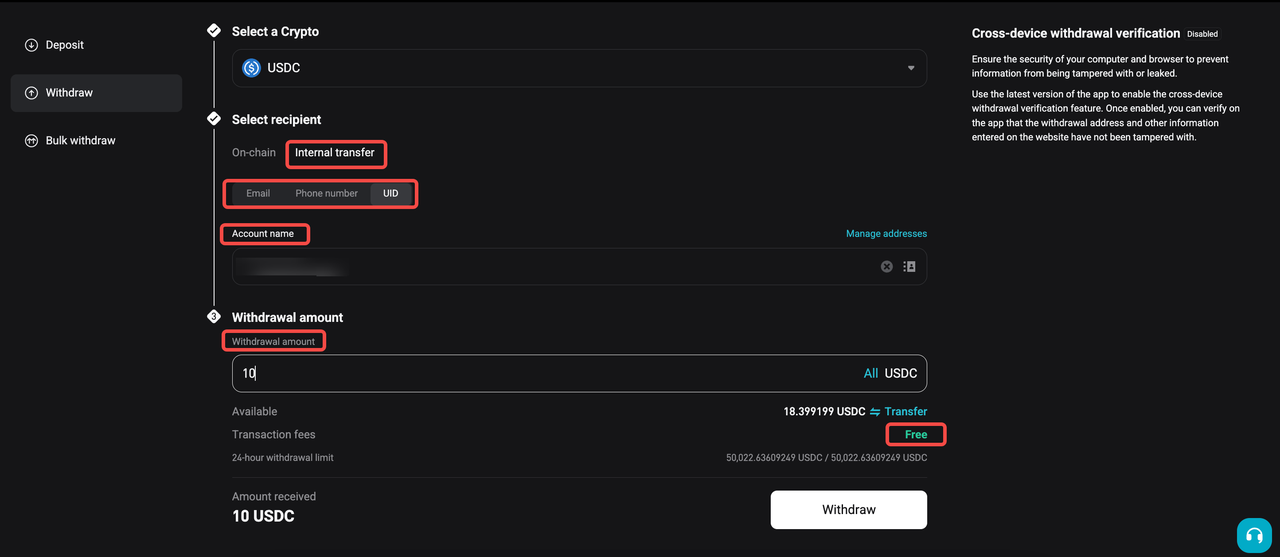Click the Bulk withdraw icon

[31, 141]
